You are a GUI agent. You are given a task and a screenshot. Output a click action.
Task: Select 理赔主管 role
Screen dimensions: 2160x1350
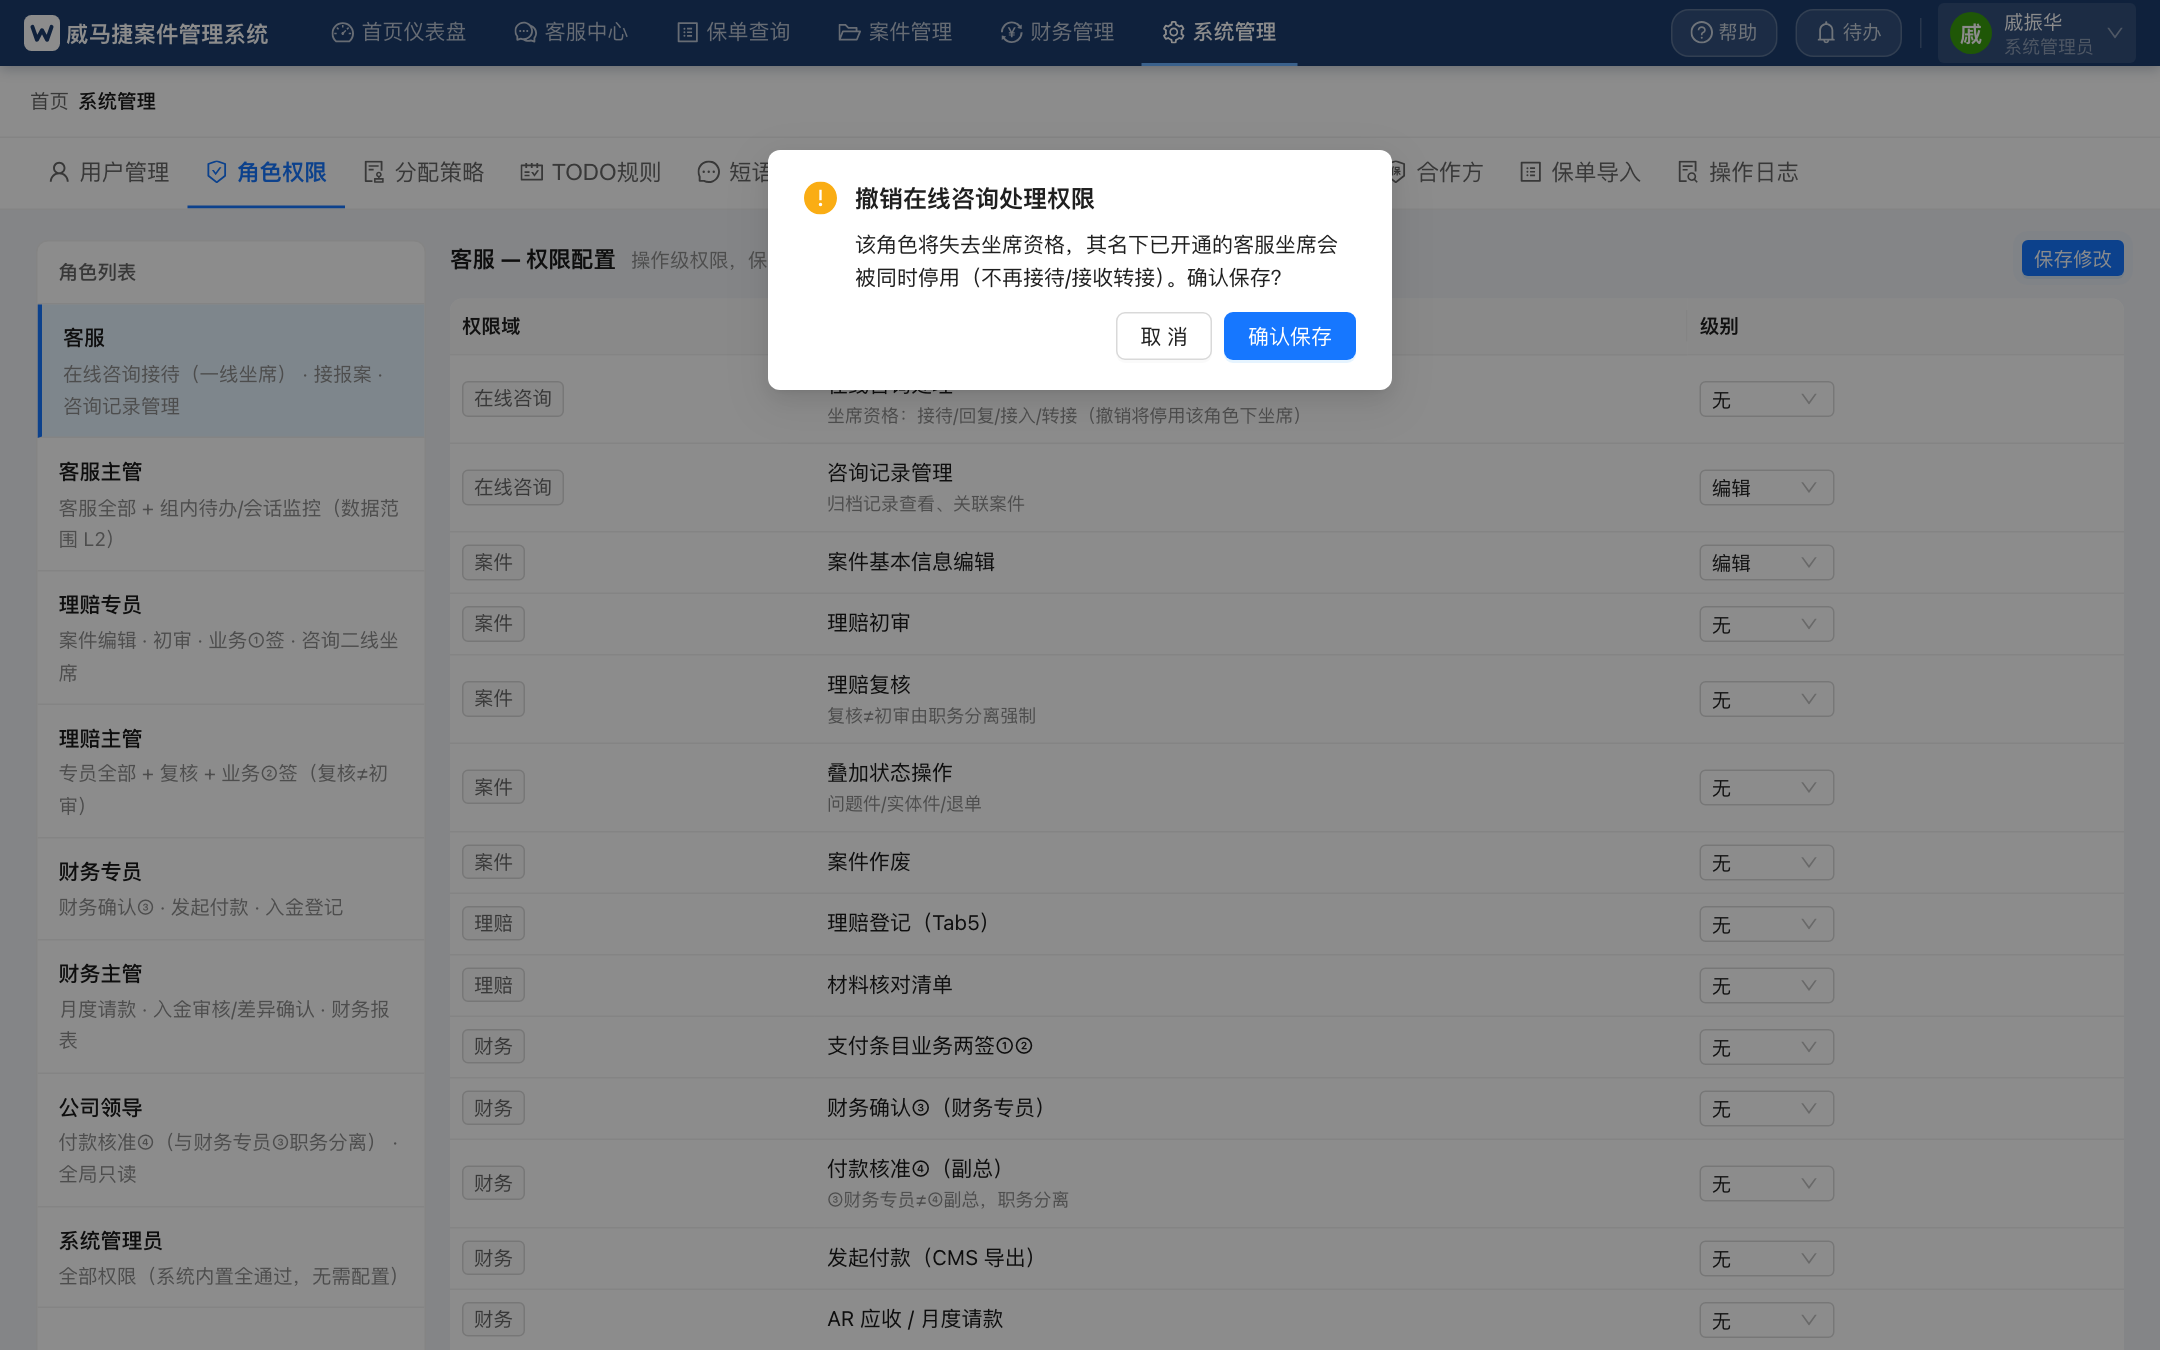click(231, 771)
